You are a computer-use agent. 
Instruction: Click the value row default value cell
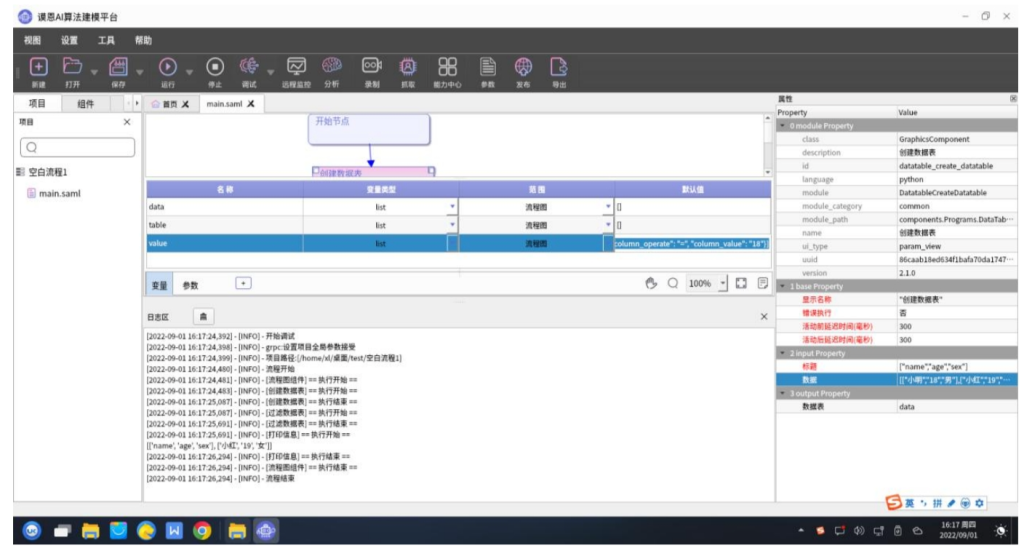tap(692, 244)
